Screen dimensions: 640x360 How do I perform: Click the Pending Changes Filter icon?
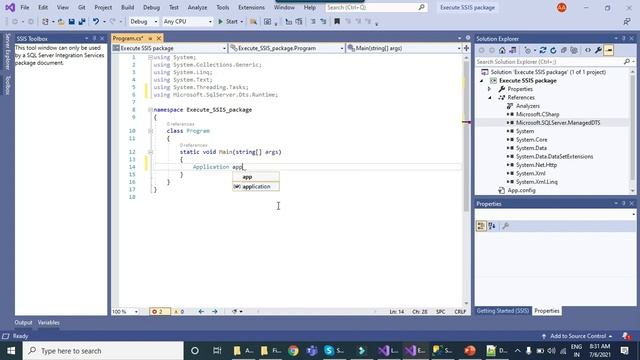(x=527, y=50)
